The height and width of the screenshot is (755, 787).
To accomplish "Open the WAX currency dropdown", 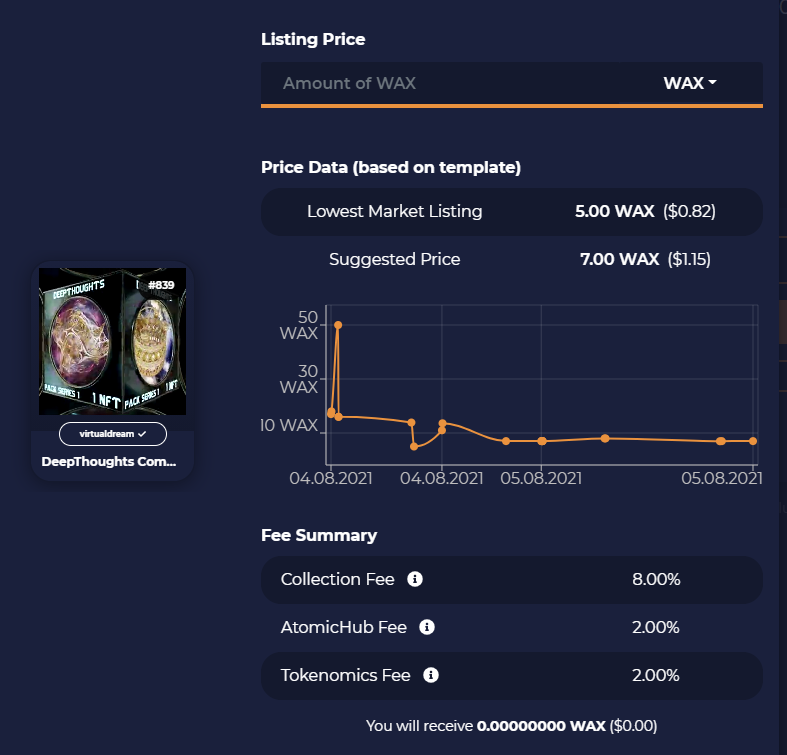I will click(x=690, y=83).
